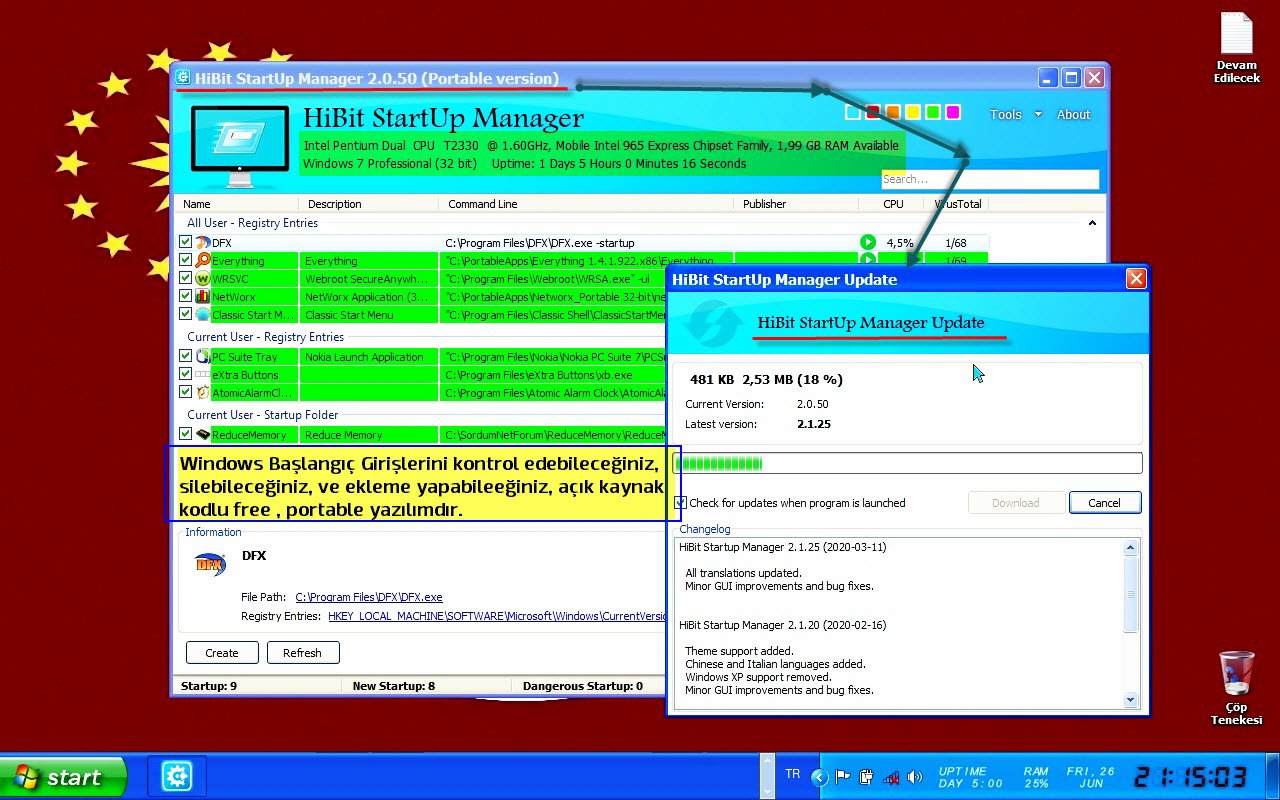Screen dimensions: 1280x800
Task: Sort by the CPU column header
Action: pos(893,204)
